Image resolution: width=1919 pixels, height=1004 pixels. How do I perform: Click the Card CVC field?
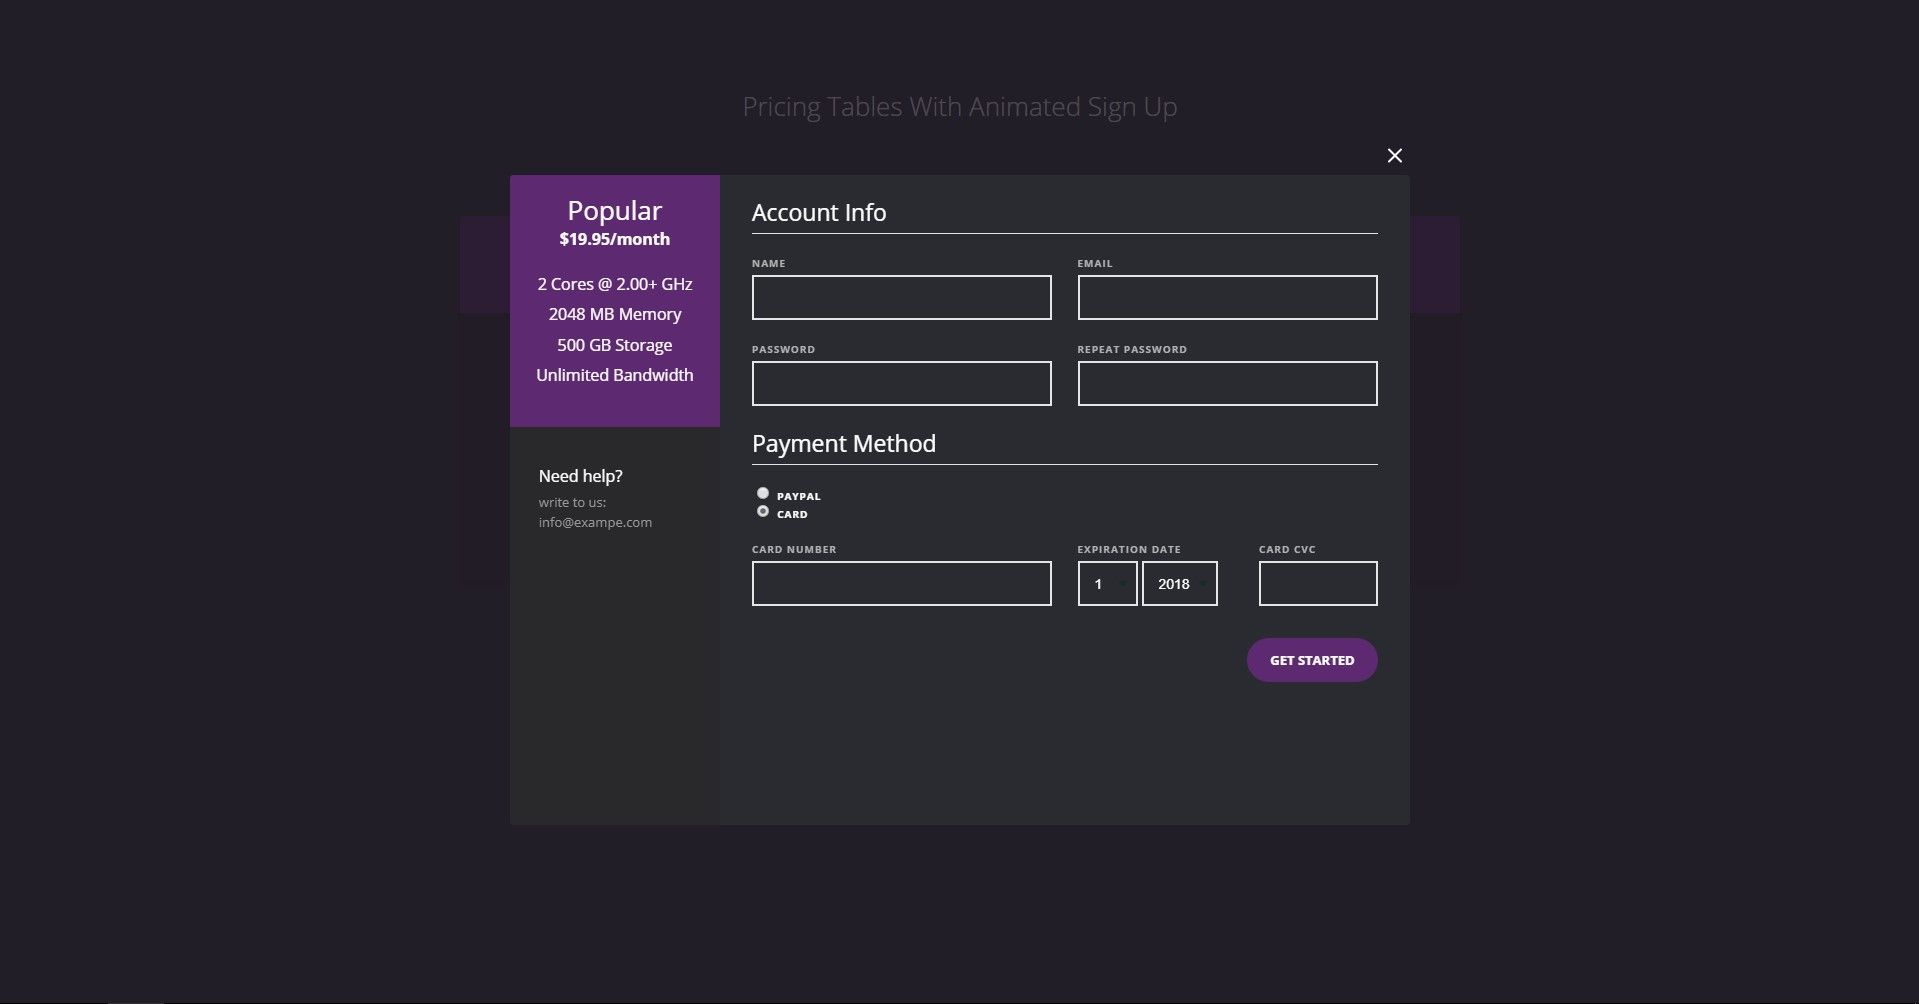[x=1317, y=584]
